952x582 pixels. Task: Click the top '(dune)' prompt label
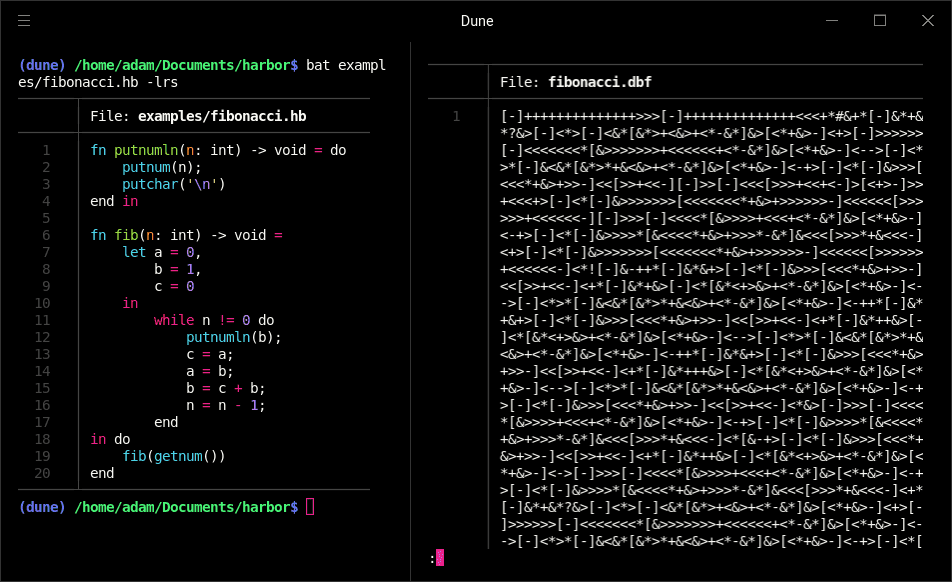[x=42, y=65]
